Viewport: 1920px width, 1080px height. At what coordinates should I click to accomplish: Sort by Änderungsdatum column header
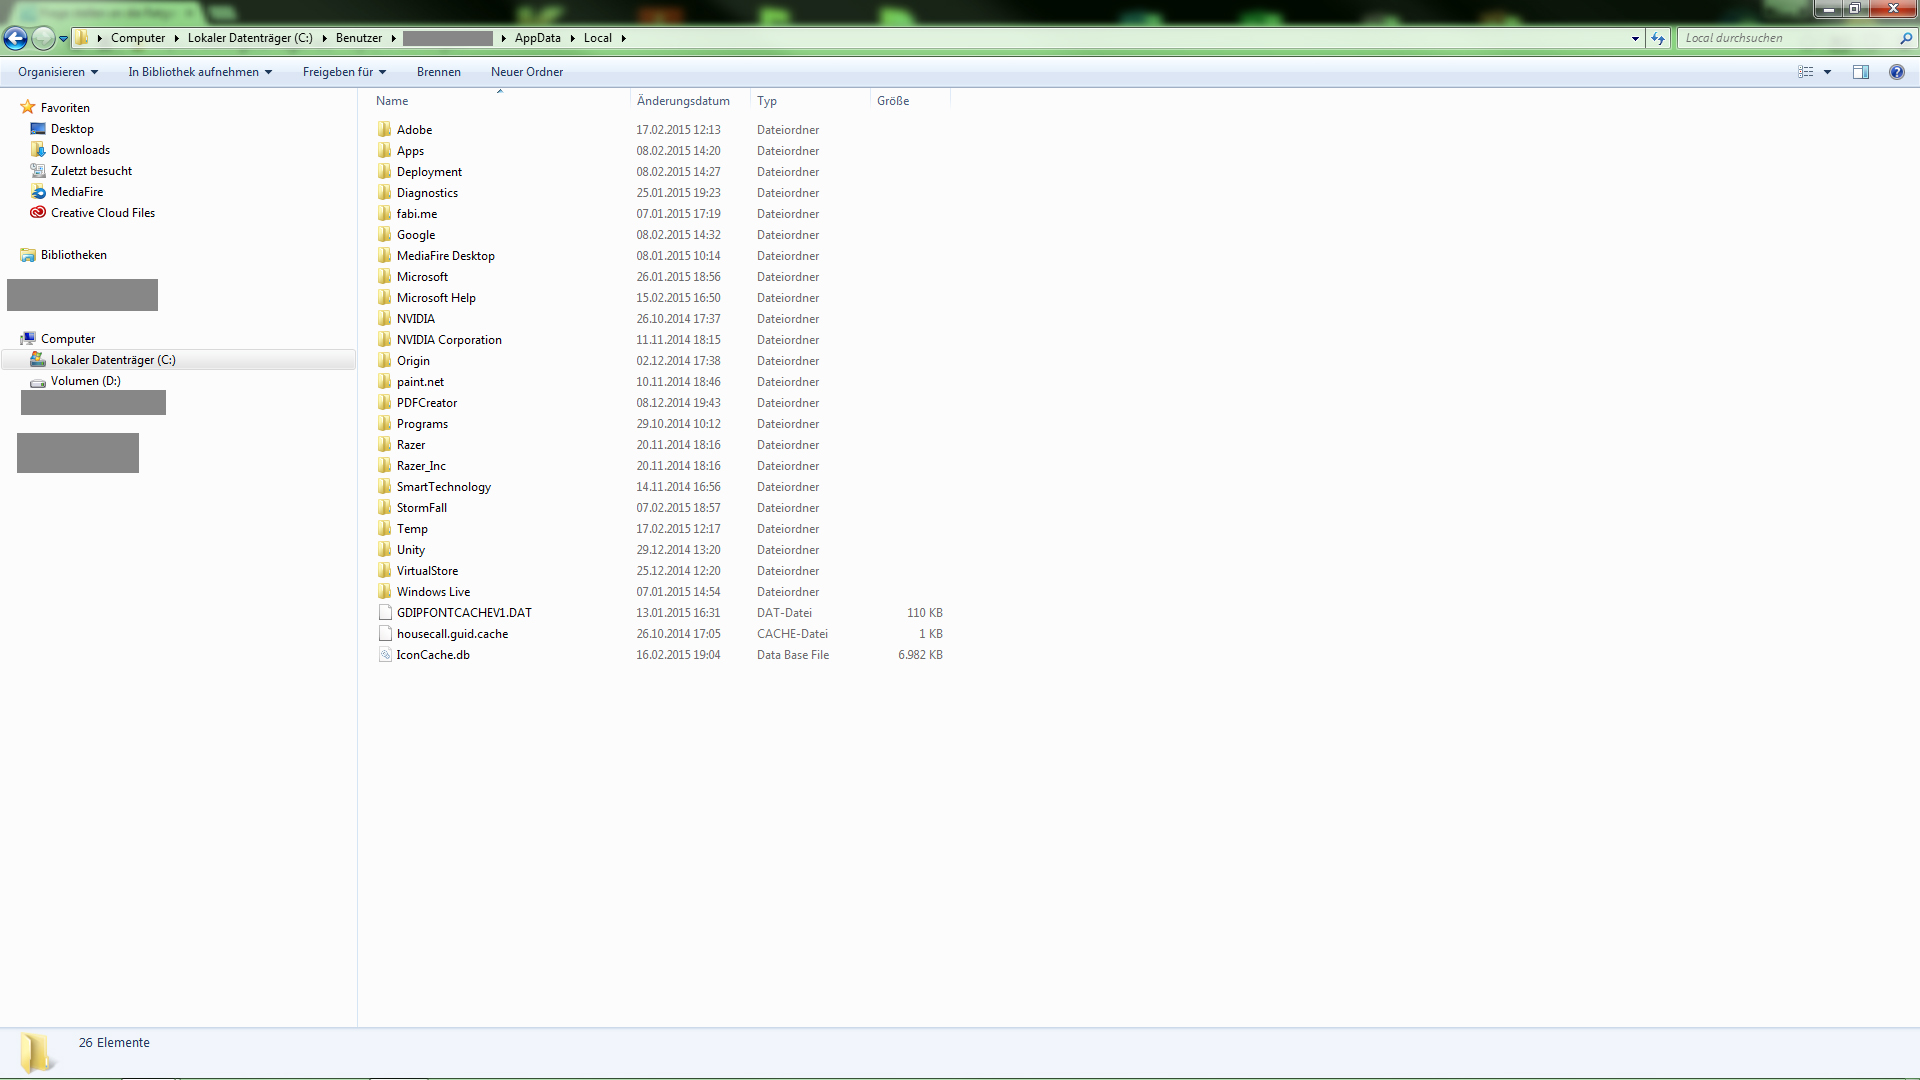(690, 101)
